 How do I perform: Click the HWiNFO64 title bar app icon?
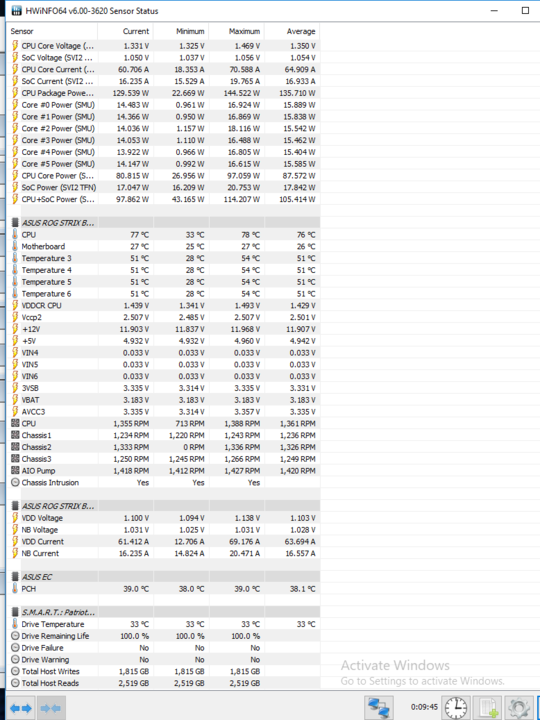pyautogui.click(x=16, y=10)
